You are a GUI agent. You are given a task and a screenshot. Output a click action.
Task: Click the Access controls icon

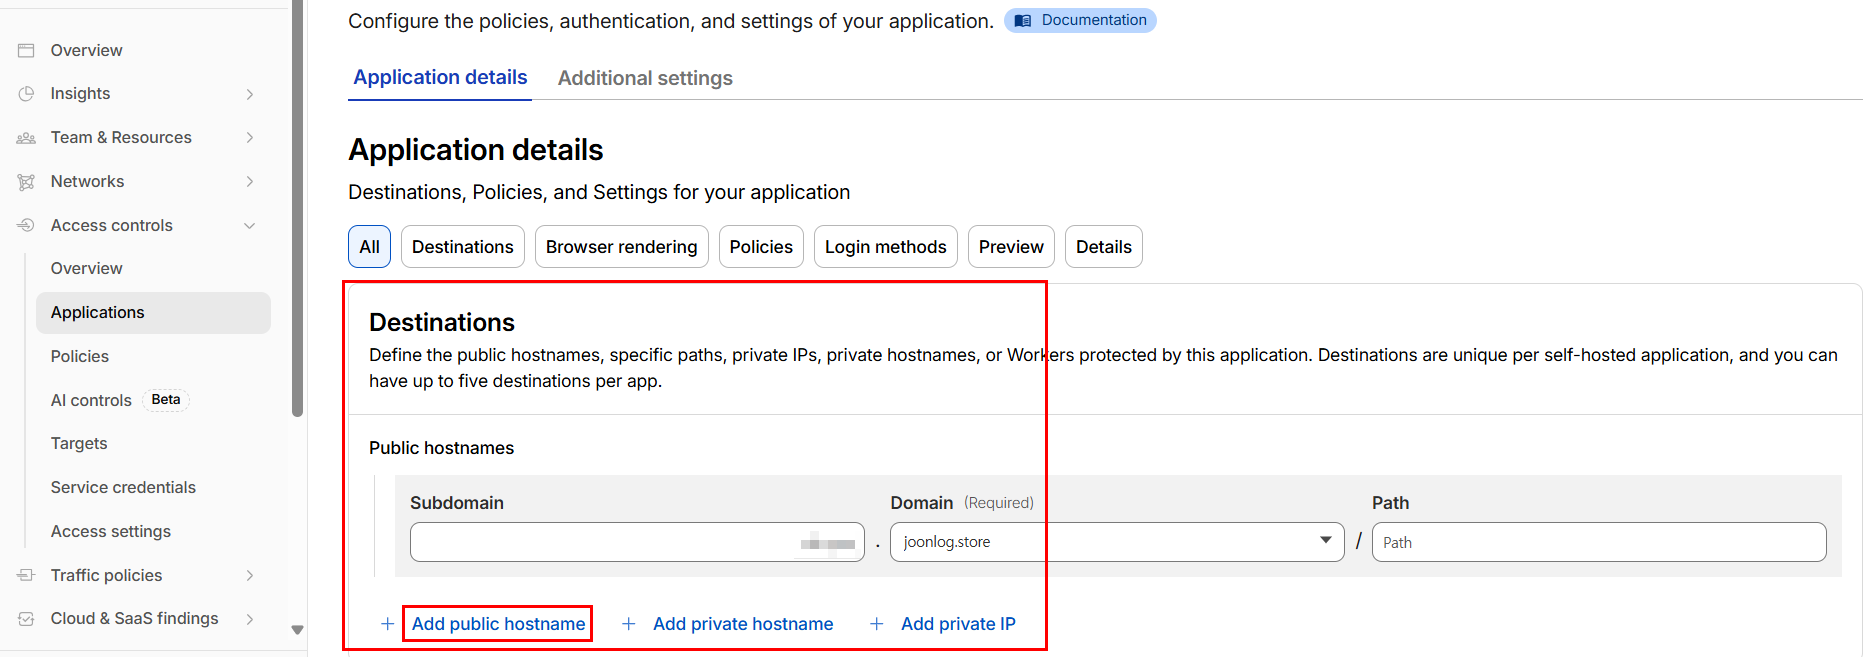[26, 225]
